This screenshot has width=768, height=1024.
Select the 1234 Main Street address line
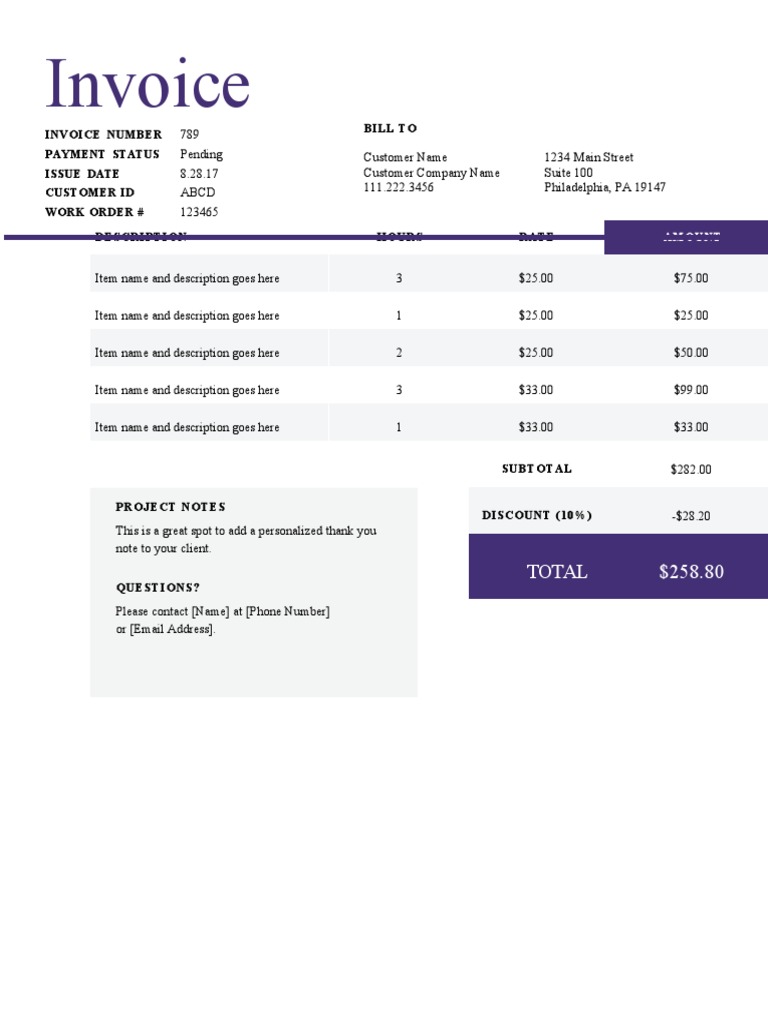[588, 157]
